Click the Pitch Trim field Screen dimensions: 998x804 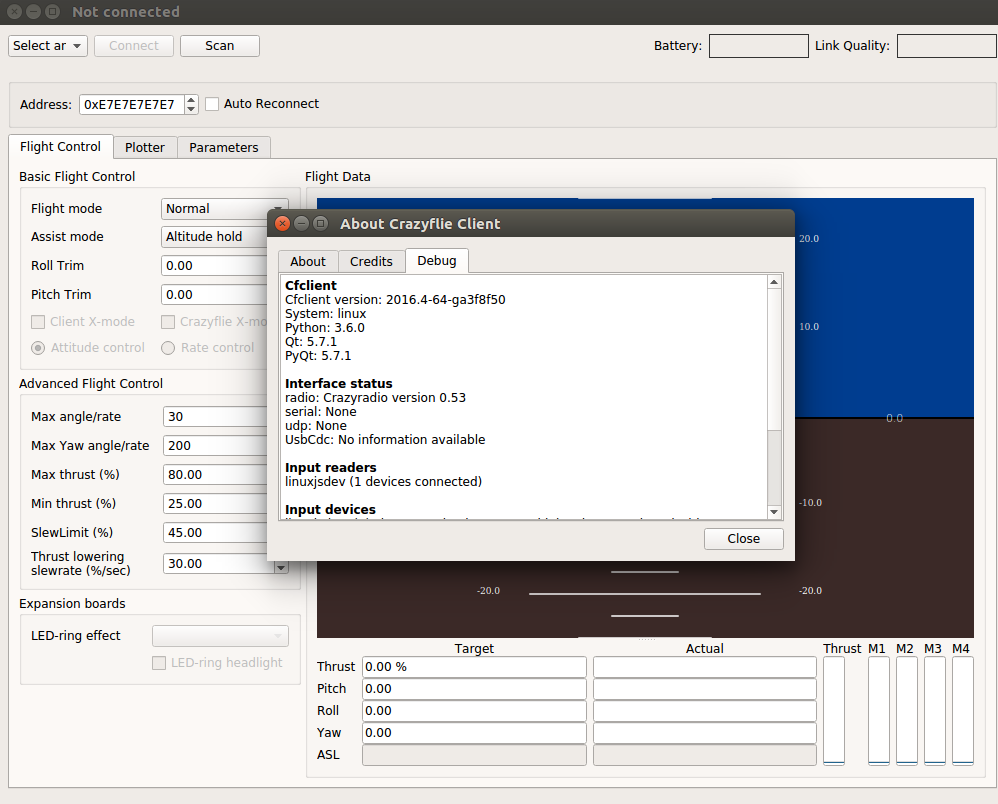coord(214,295)
